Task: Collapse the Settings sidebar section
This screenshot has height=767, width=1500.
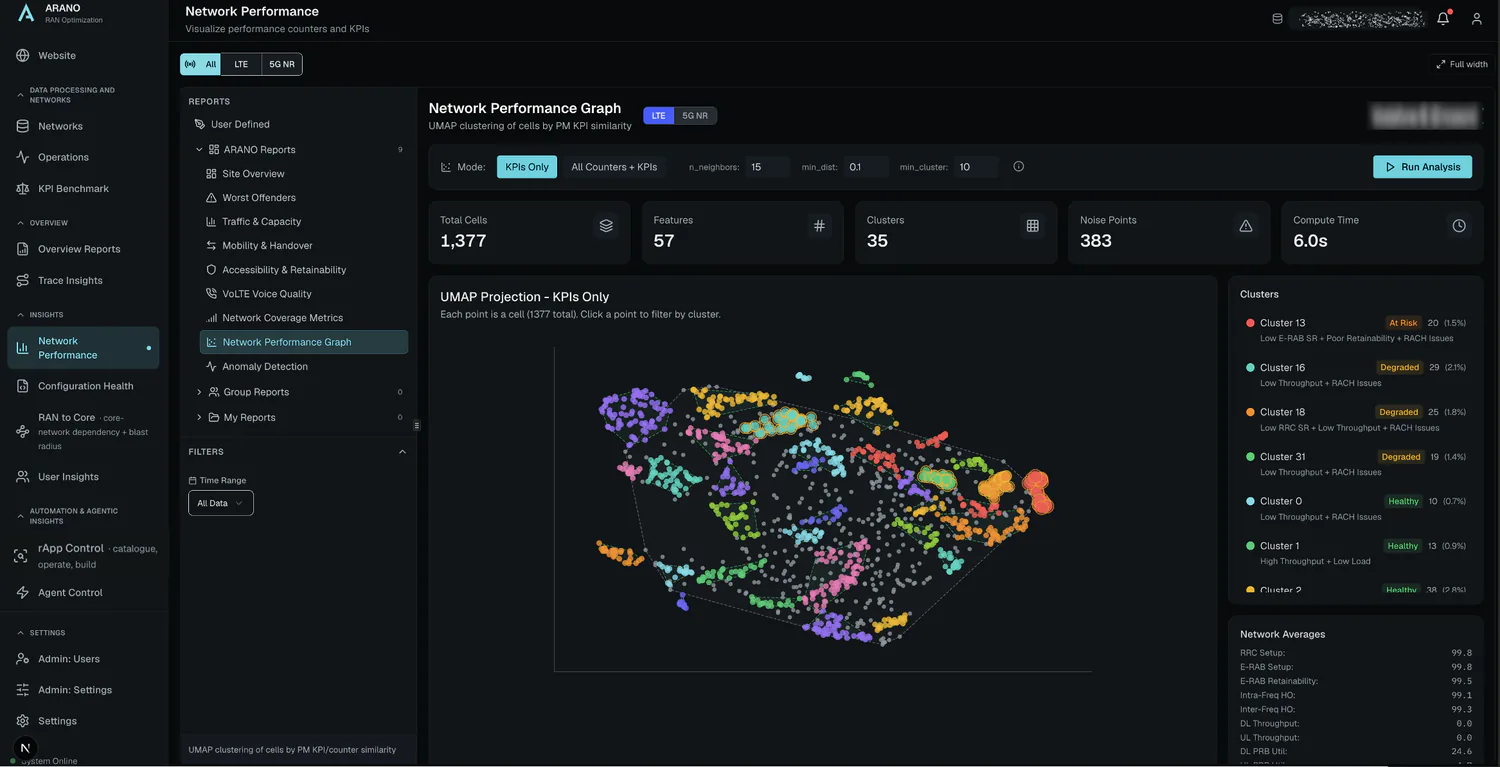Action: pos(22,633)
